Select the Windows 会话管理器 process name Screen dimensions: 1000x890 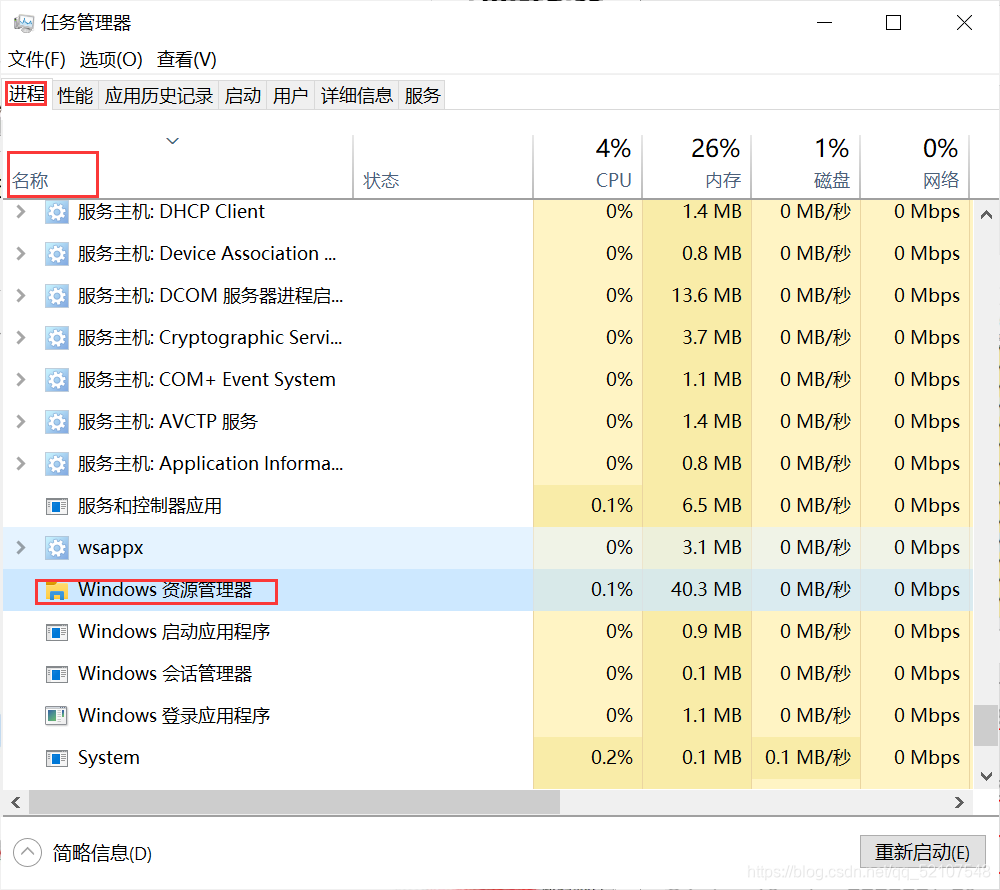pos(165,673)
